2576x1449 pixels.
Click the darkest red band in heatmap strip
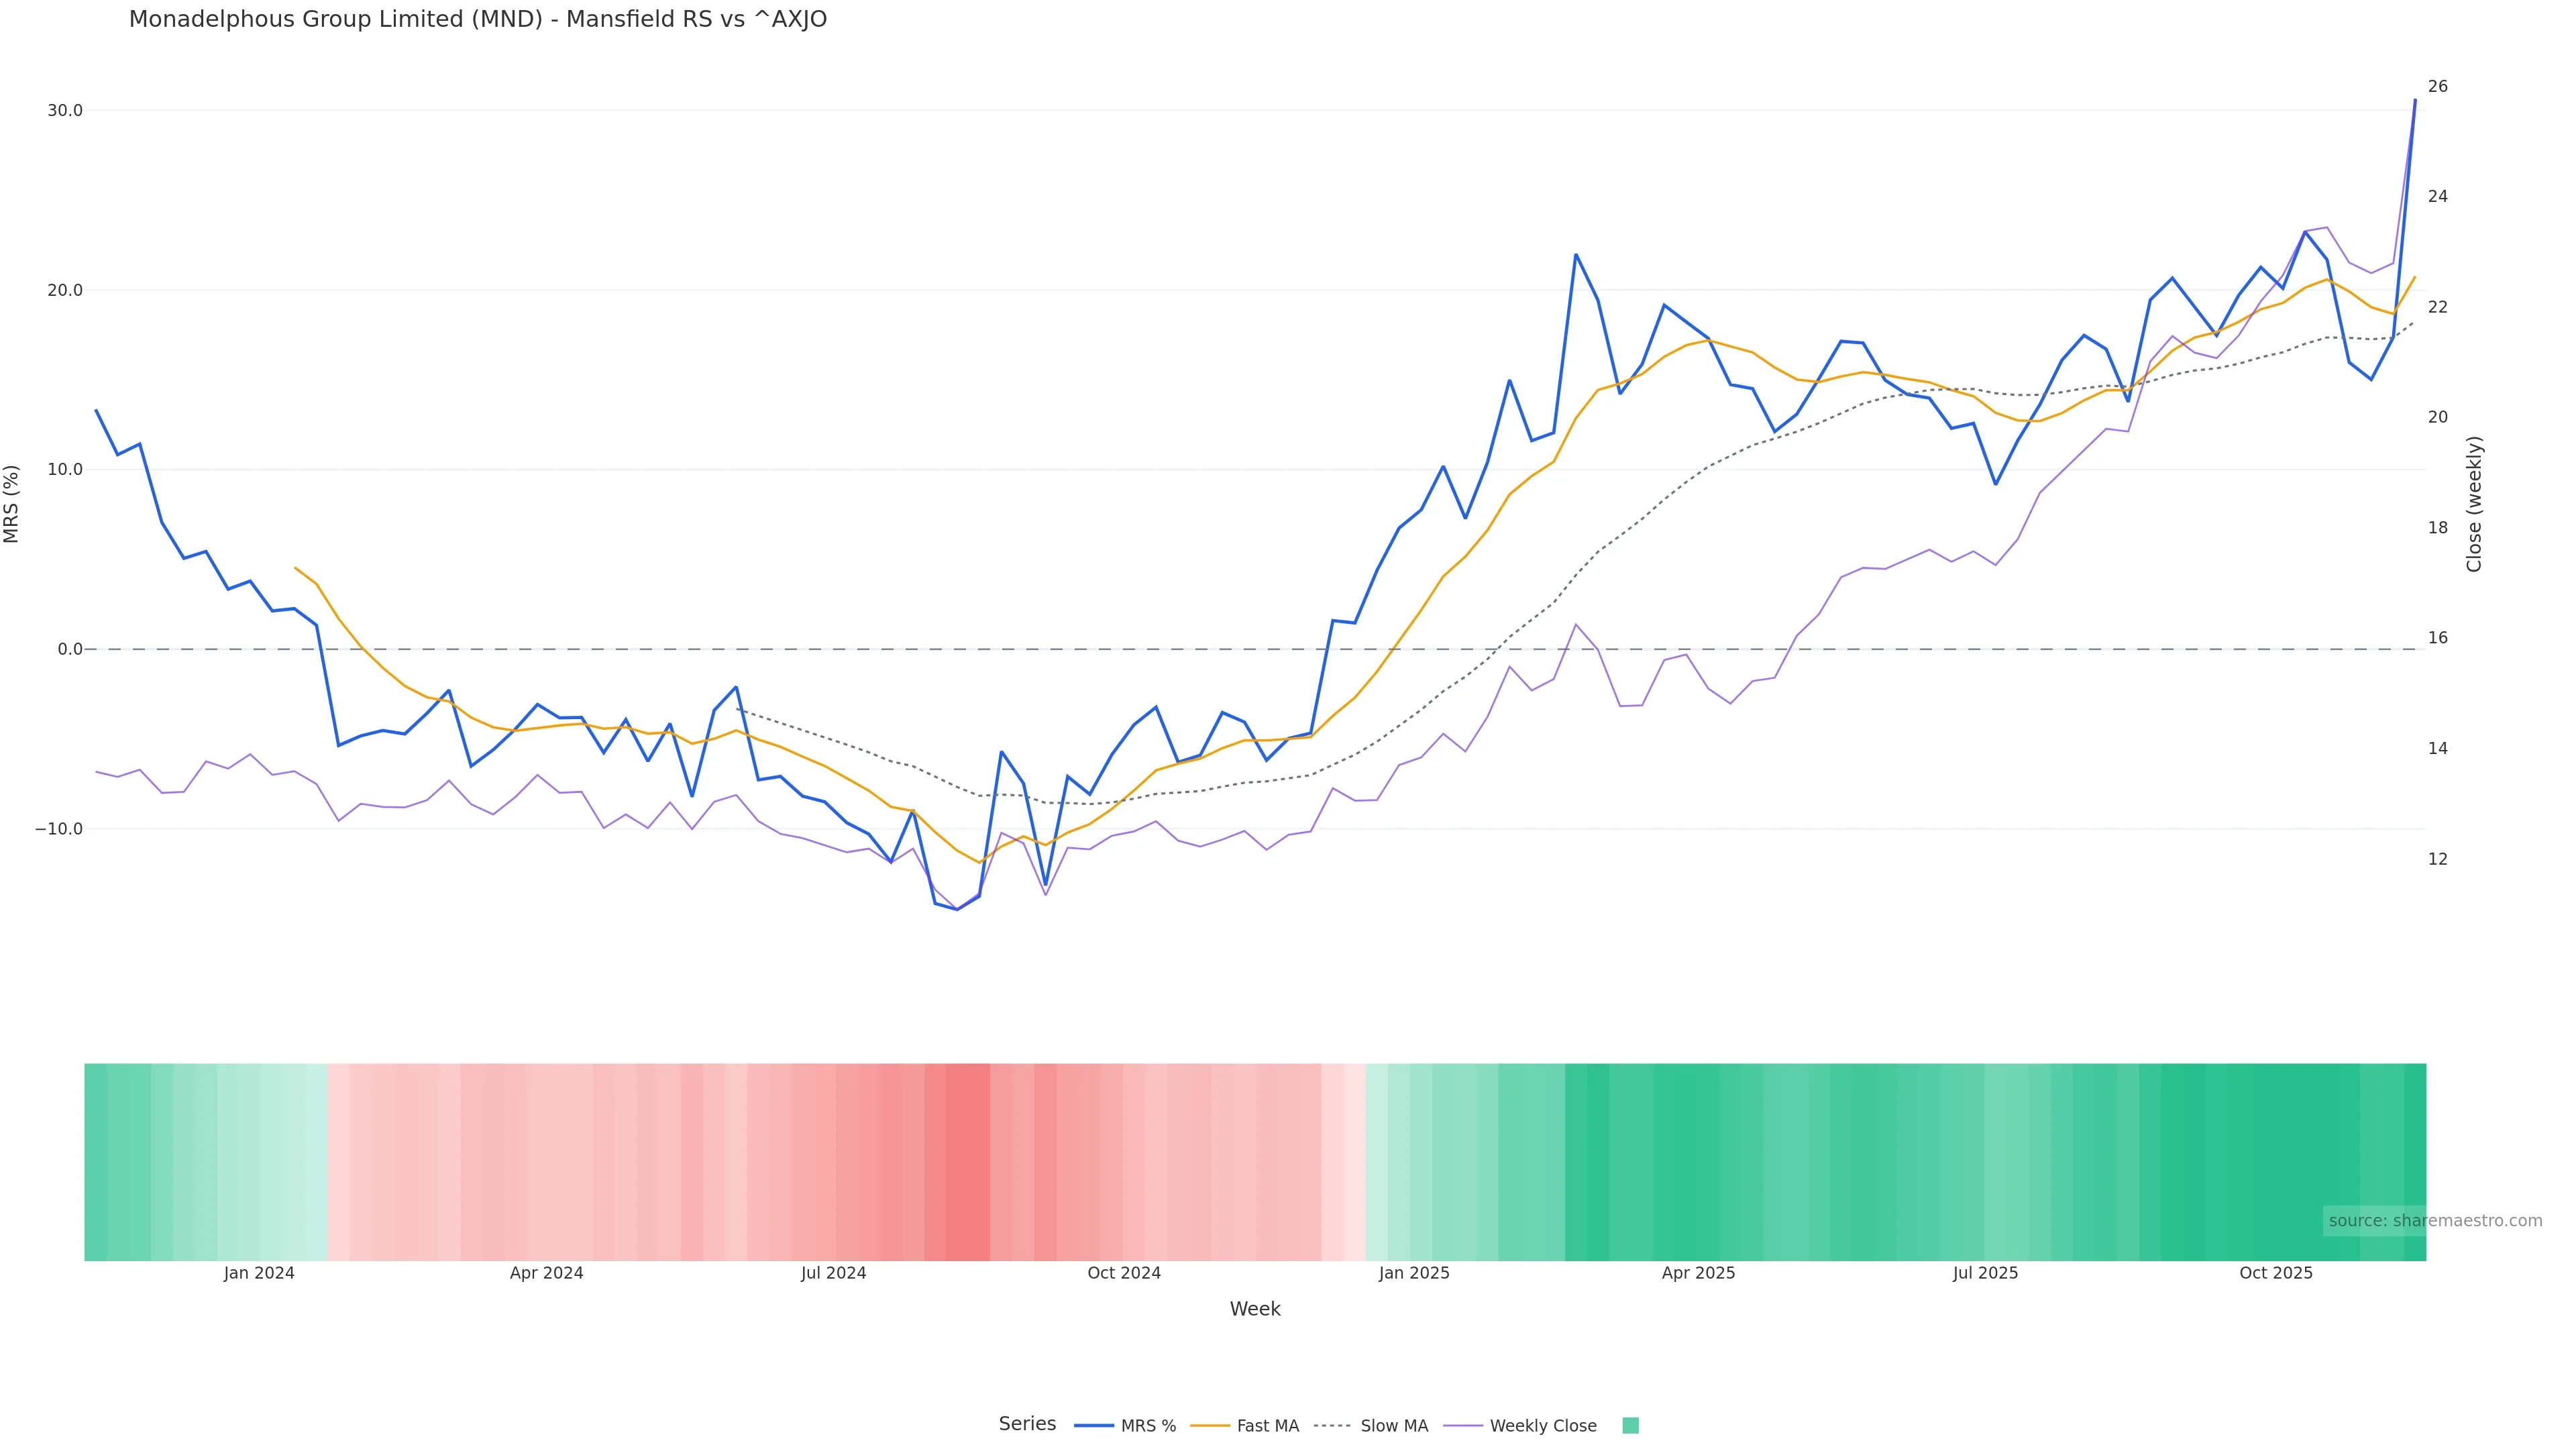(967, 1162)
